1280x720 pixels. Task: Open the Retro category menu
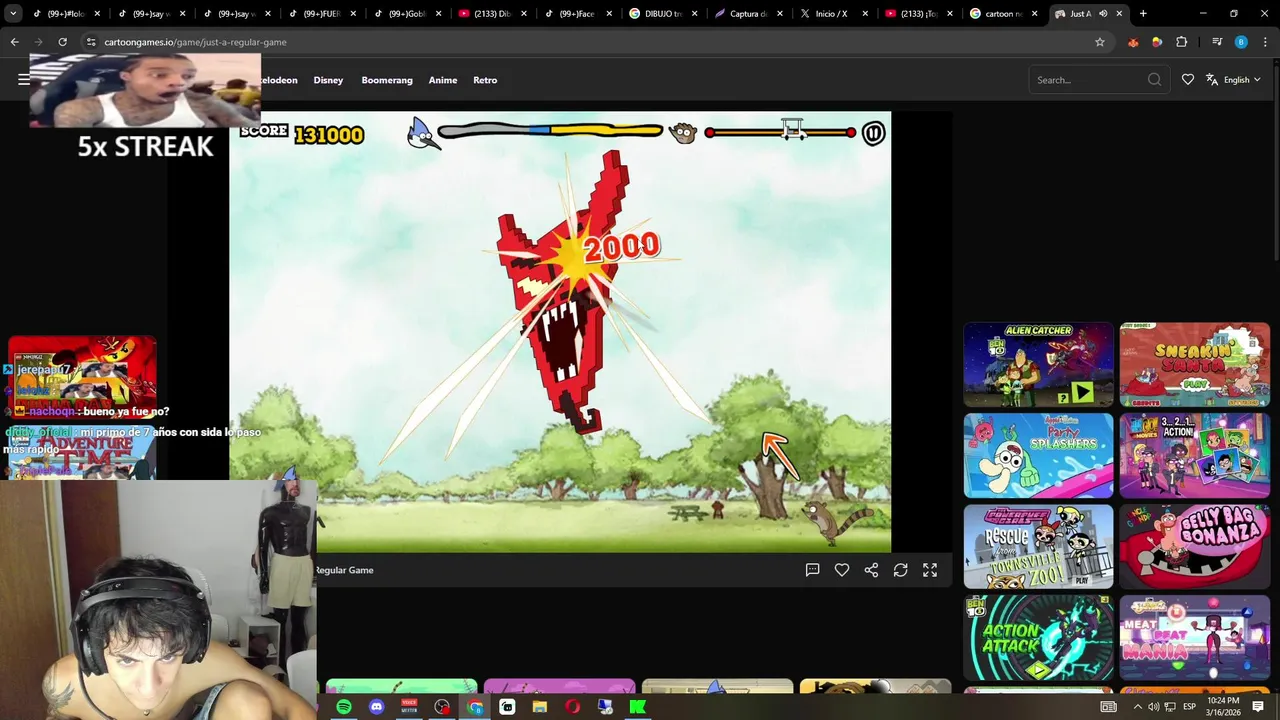pyautogui.click(x=485, y=80)
